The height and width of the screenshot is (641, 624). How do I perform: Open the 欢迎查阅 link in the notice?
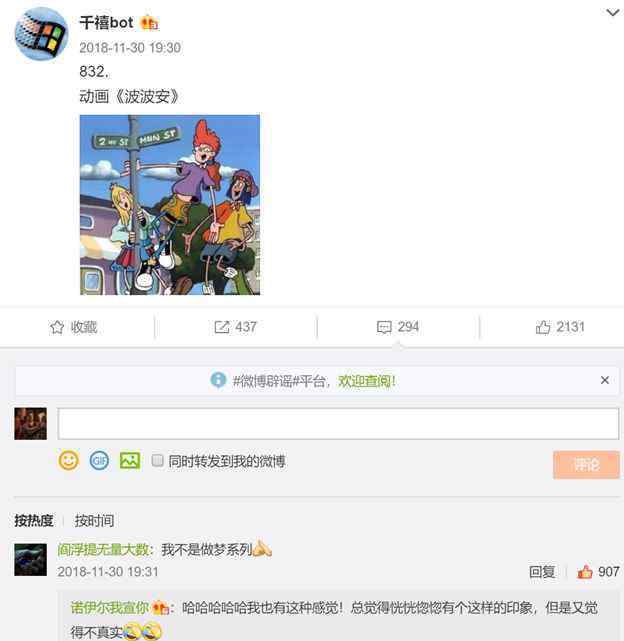point(367,381)
